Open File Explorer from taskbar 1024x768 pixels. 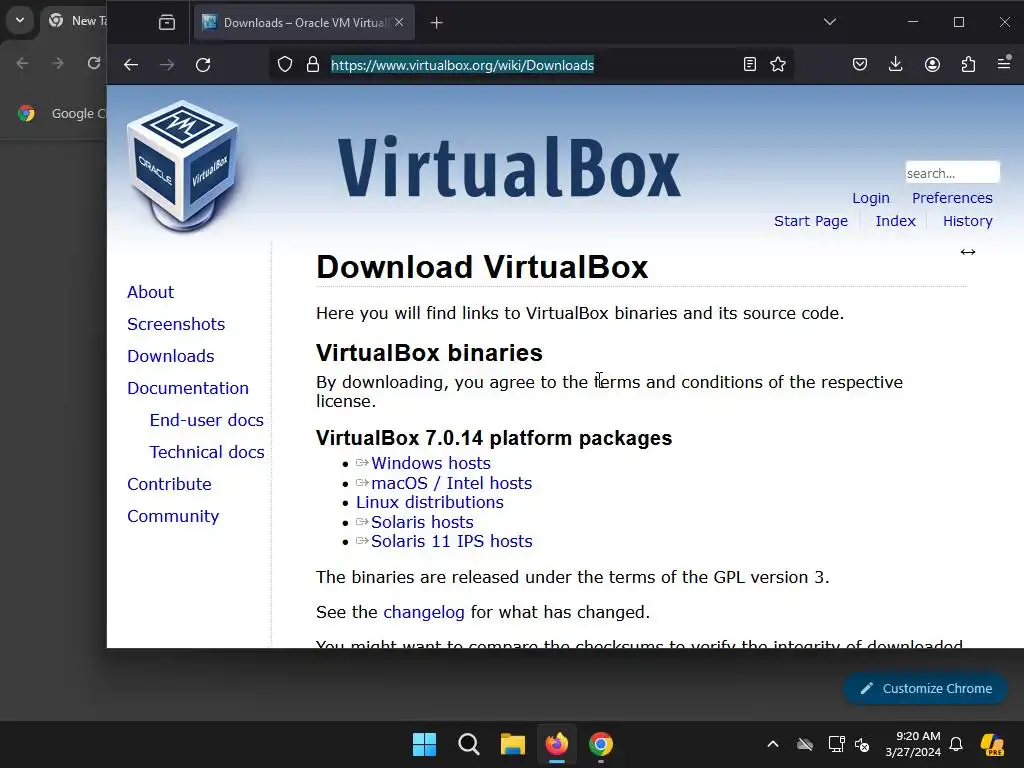(513, 744)
